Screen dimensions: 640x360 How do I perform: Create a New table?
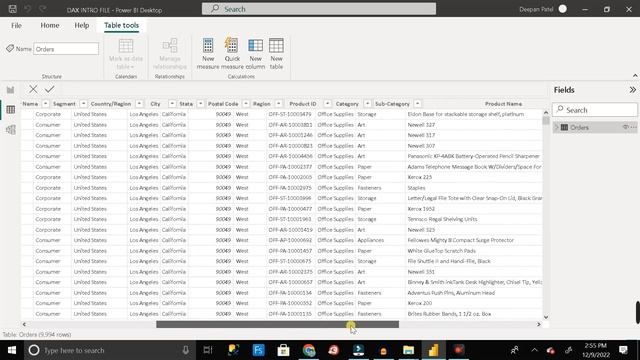point(276,53)
